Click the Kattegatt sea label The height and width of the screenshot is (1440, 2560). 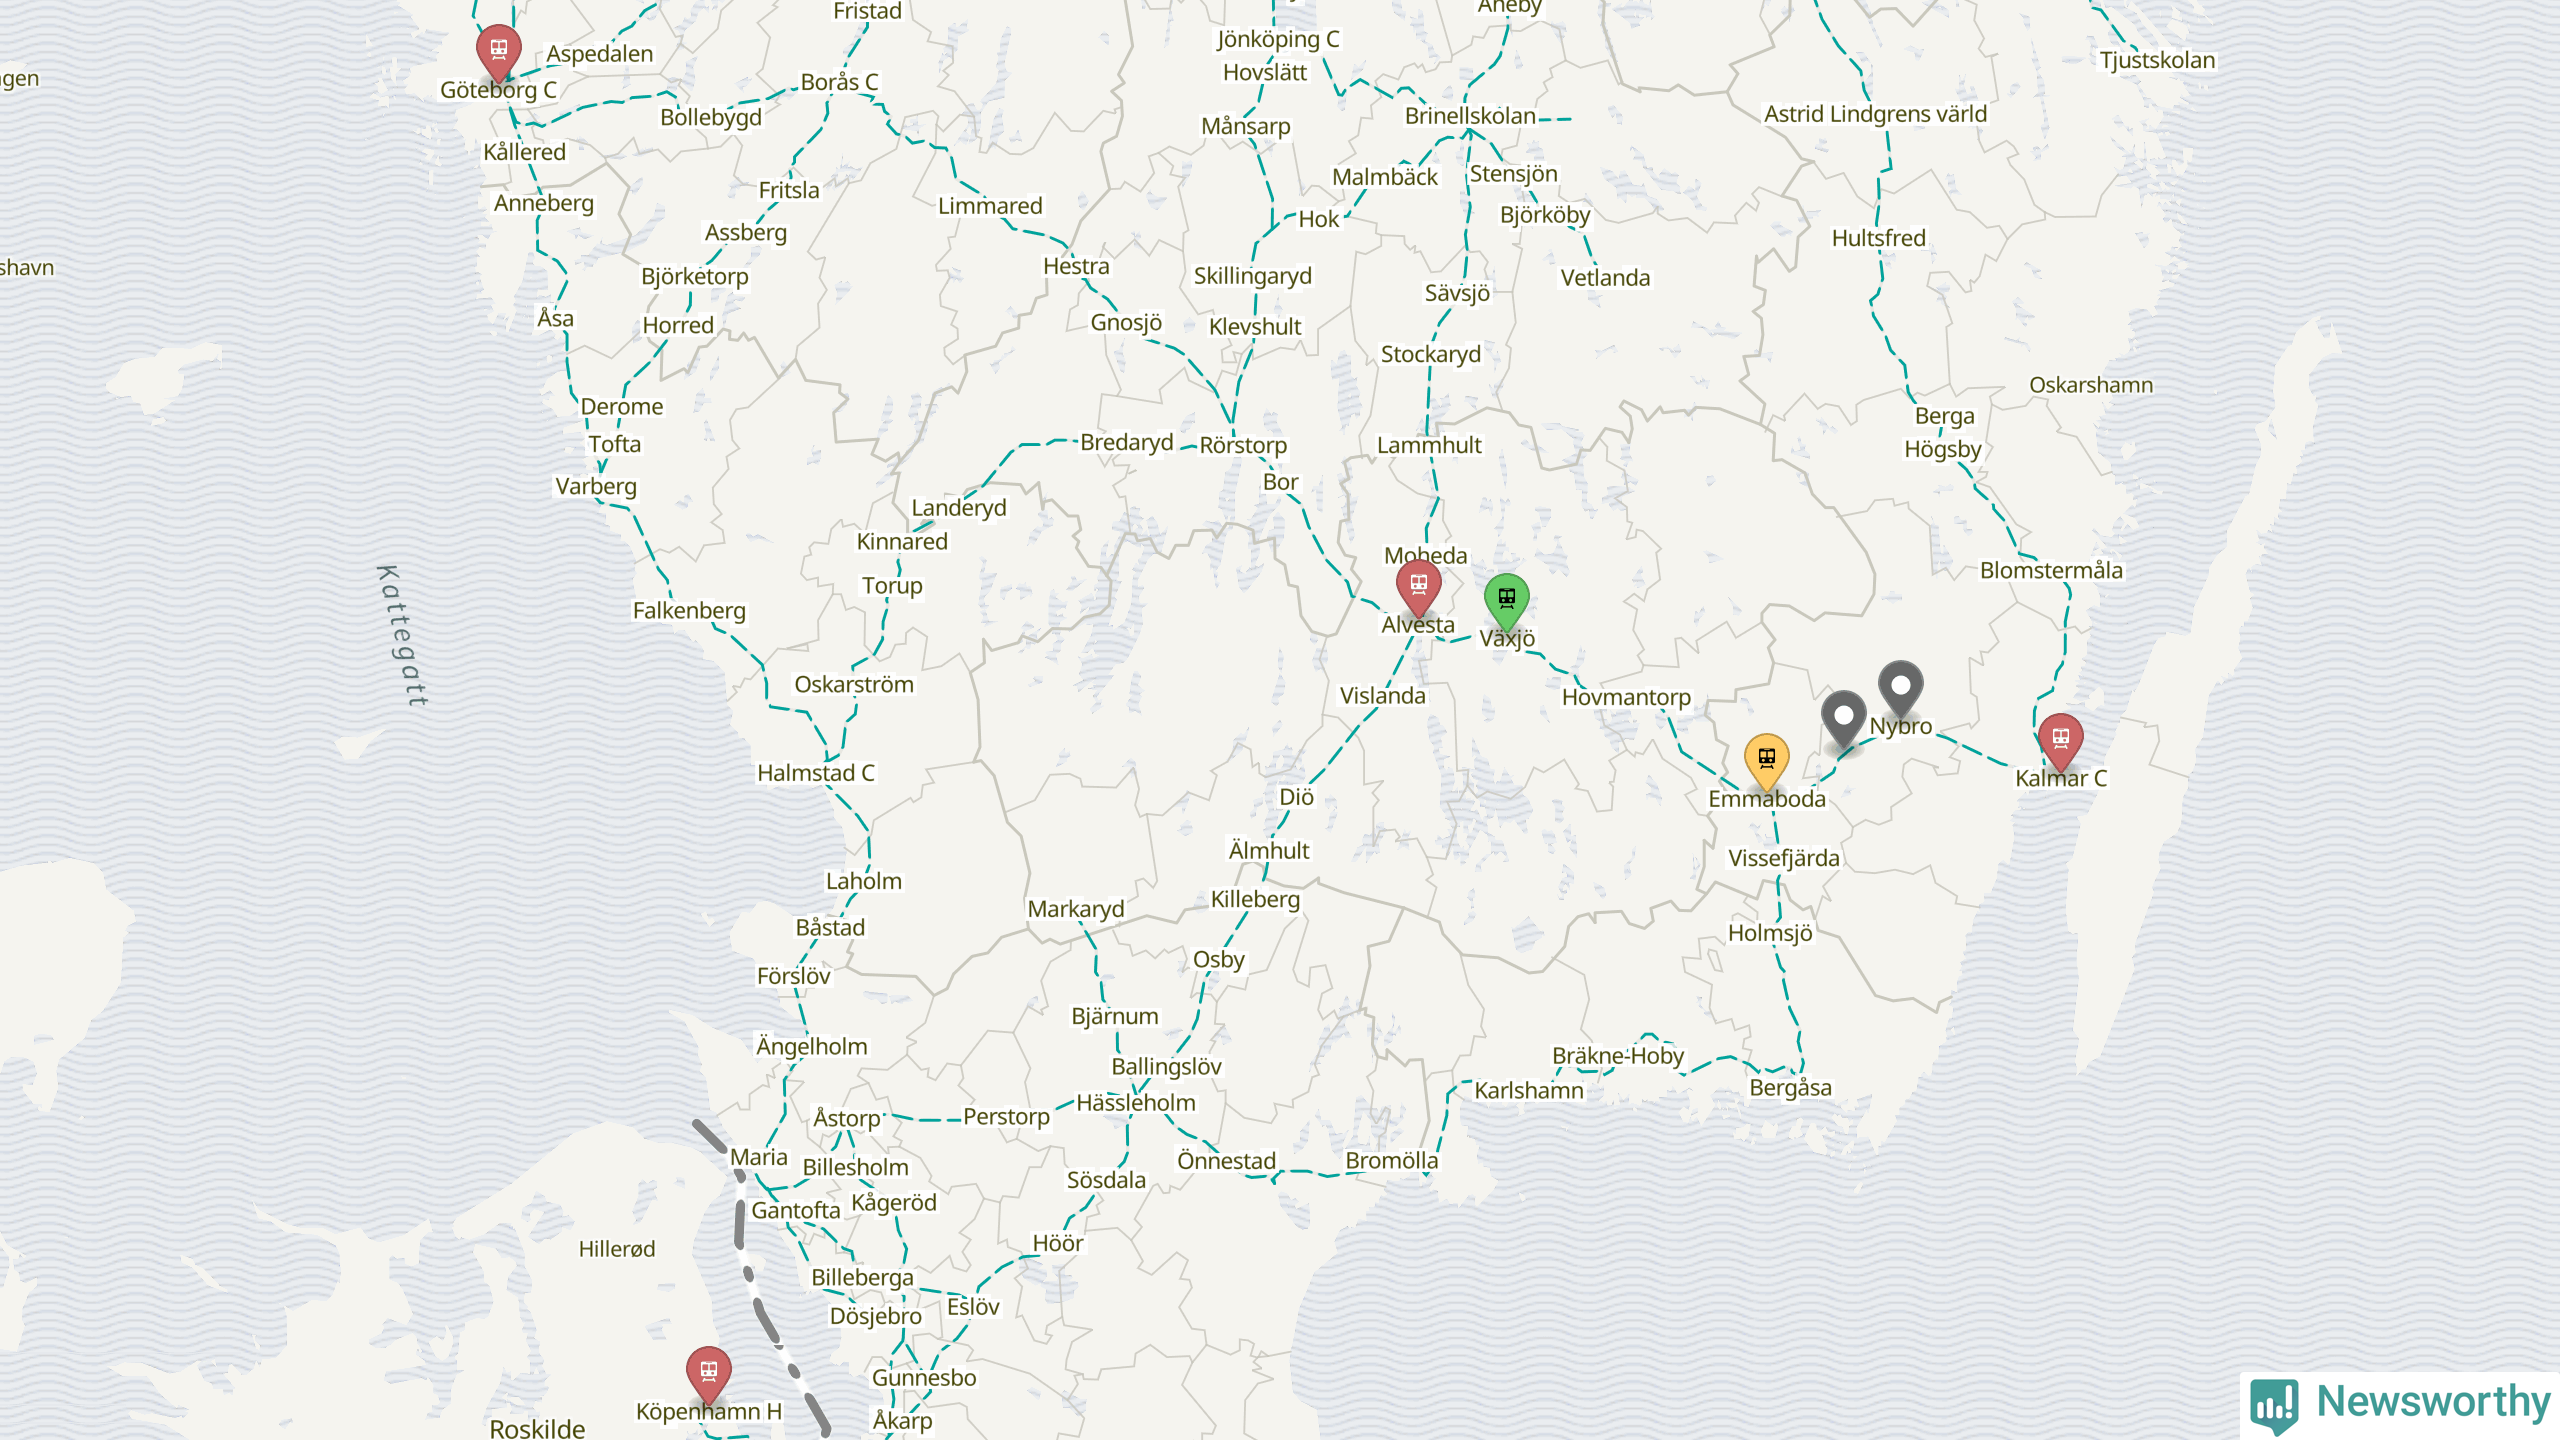click(402, 636)
